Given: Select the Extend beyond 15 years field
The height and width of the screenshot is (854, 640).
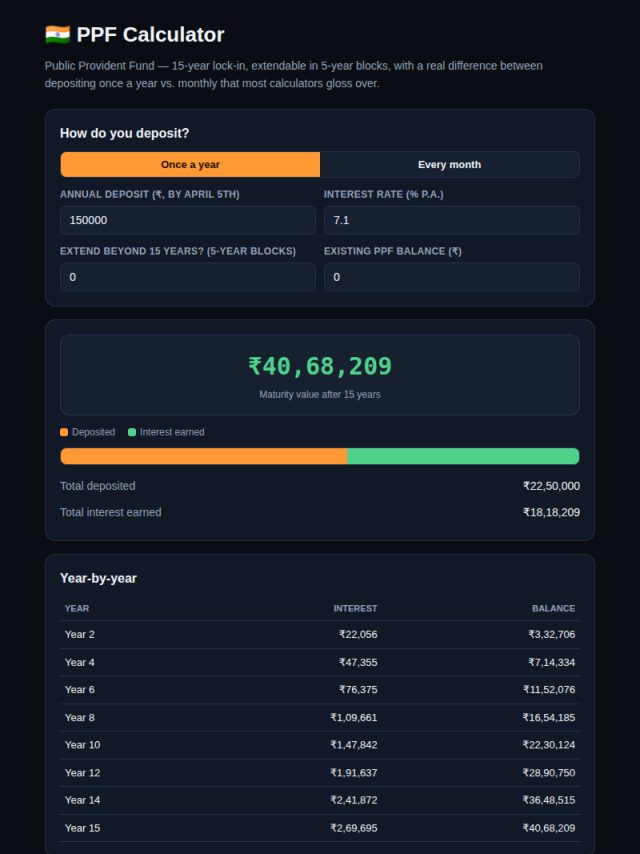Looking at the screenshot, I should click(188, 277).
